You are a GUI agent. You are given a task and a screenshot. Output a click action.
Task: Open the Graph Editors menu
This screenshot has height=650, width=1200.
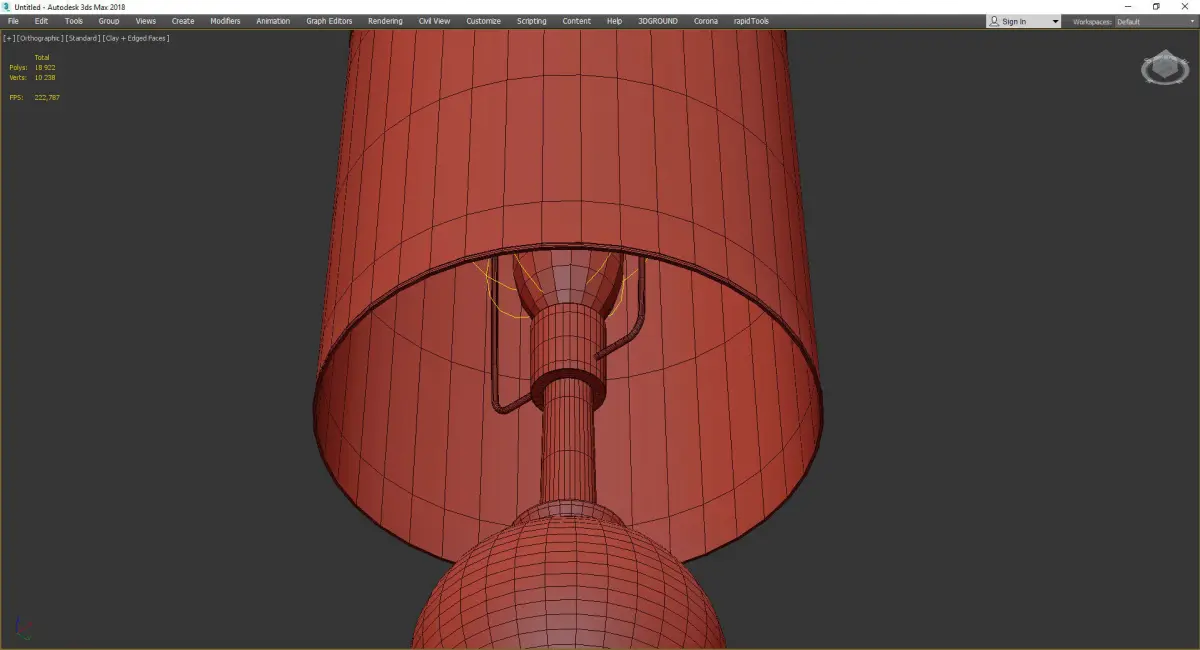[x=330, y=21]
